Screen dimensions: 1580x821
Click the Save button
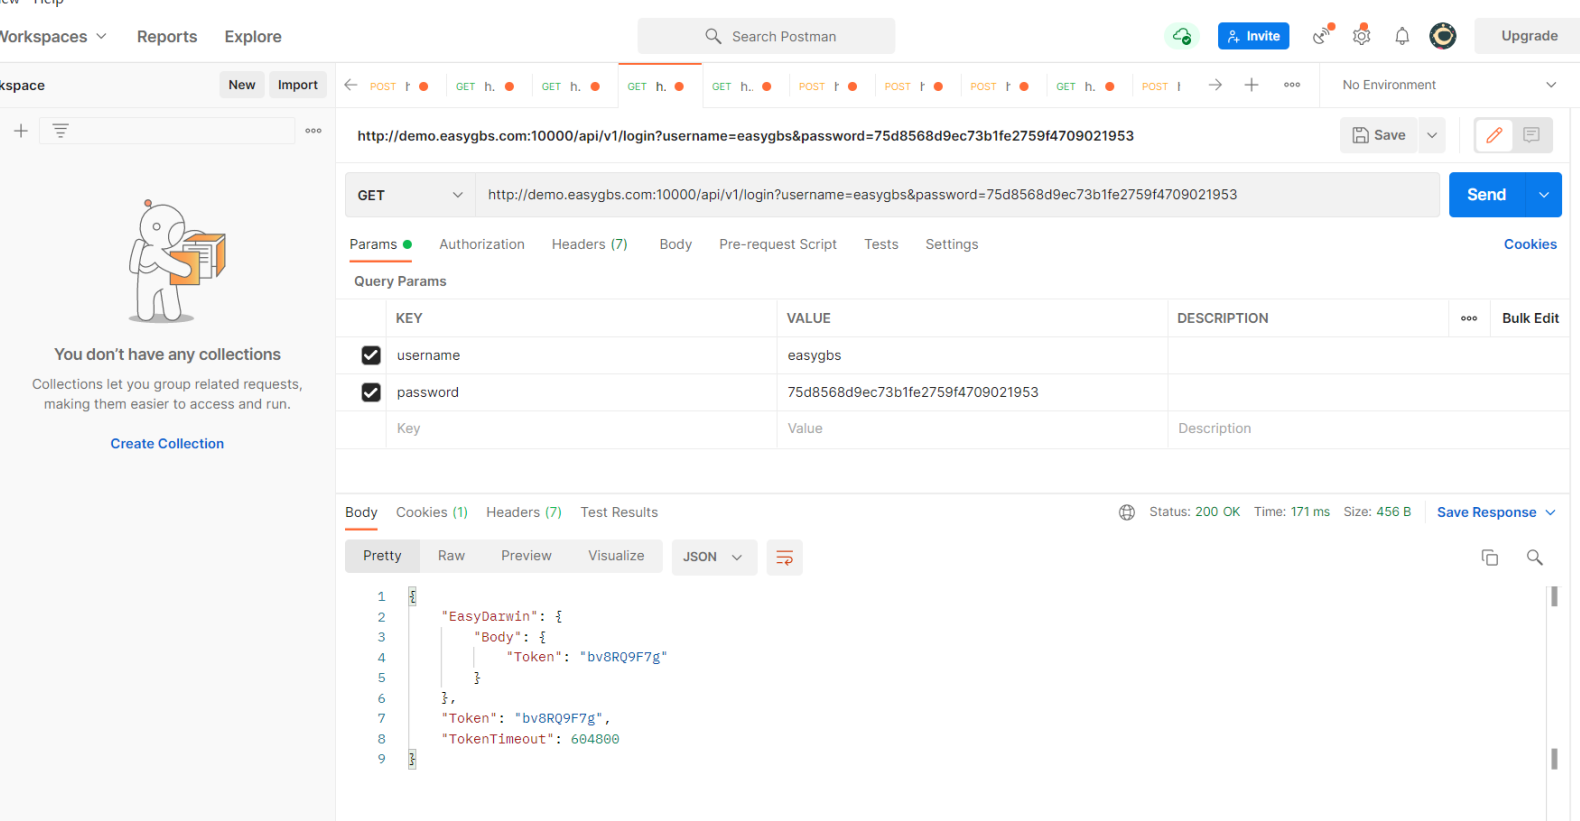(1380, 135)
